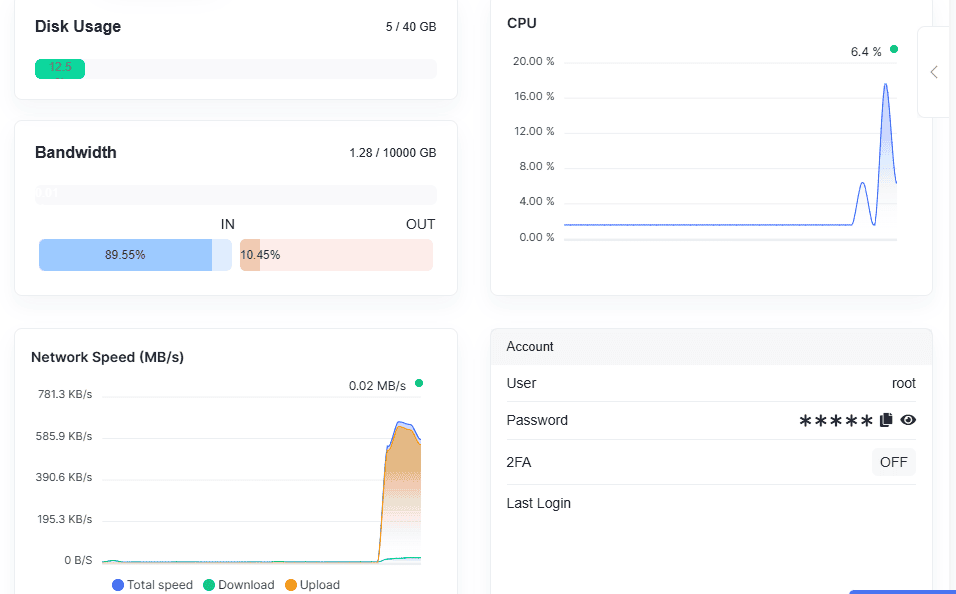Toggle Total speed series in chart legend

coord(152,584)
